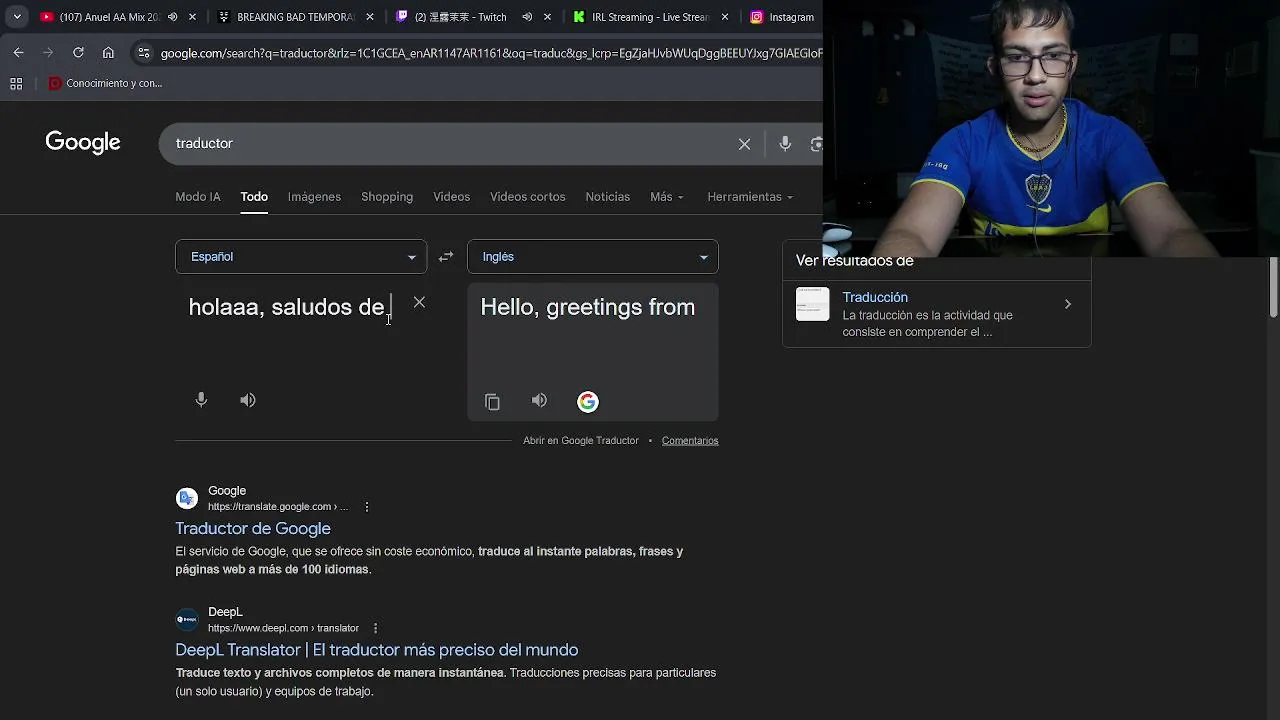
Task: Click the page vertical scrollbar
Action: (1274, 288)
